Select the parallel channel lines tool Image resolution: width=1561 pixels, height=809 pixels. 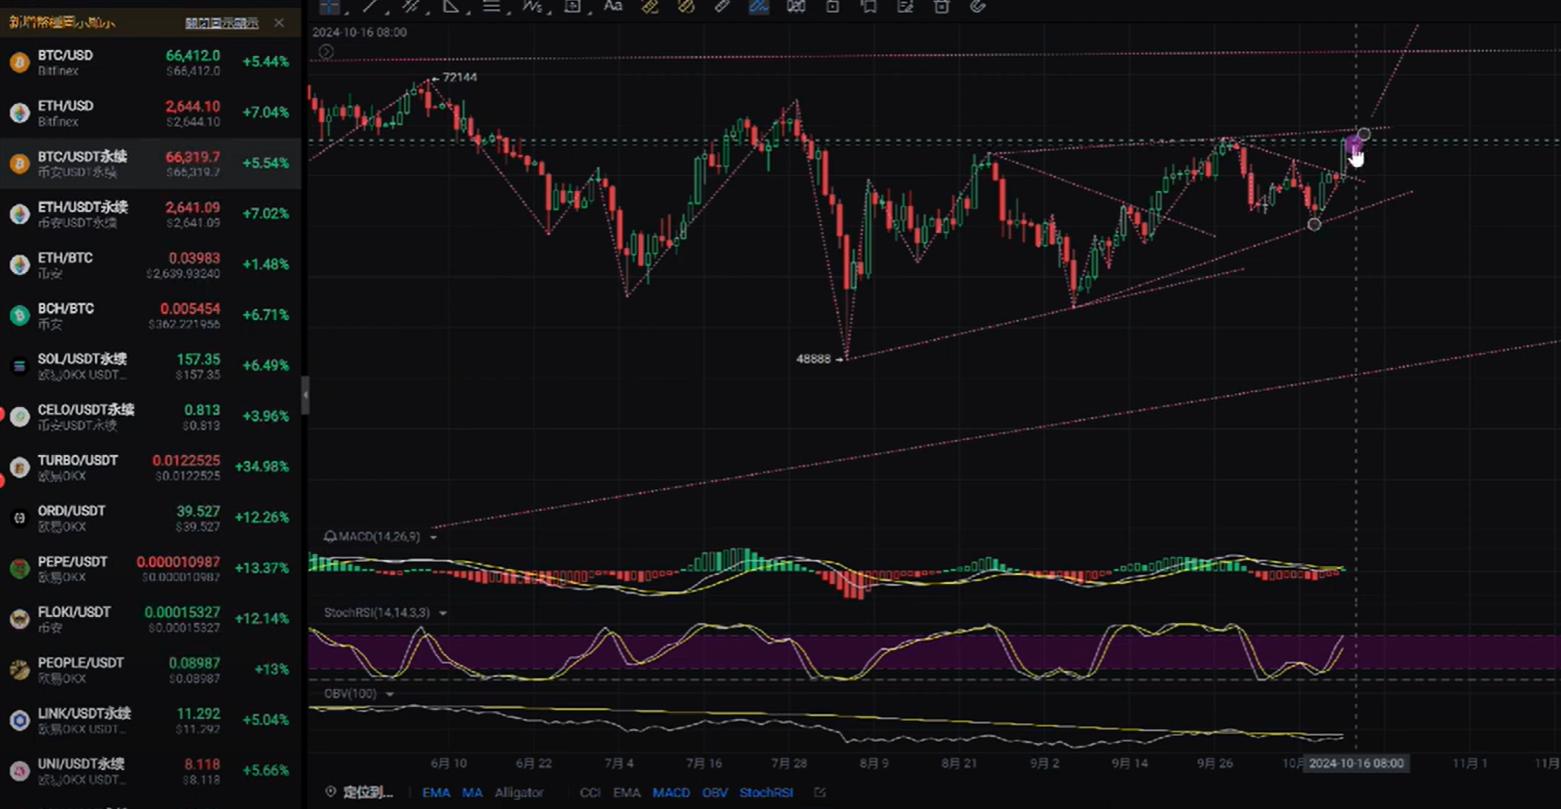[410, 6]
